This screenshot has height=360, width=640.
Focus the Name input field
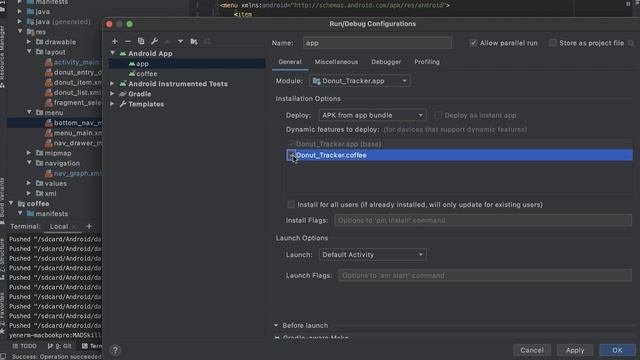click(377, 43)
